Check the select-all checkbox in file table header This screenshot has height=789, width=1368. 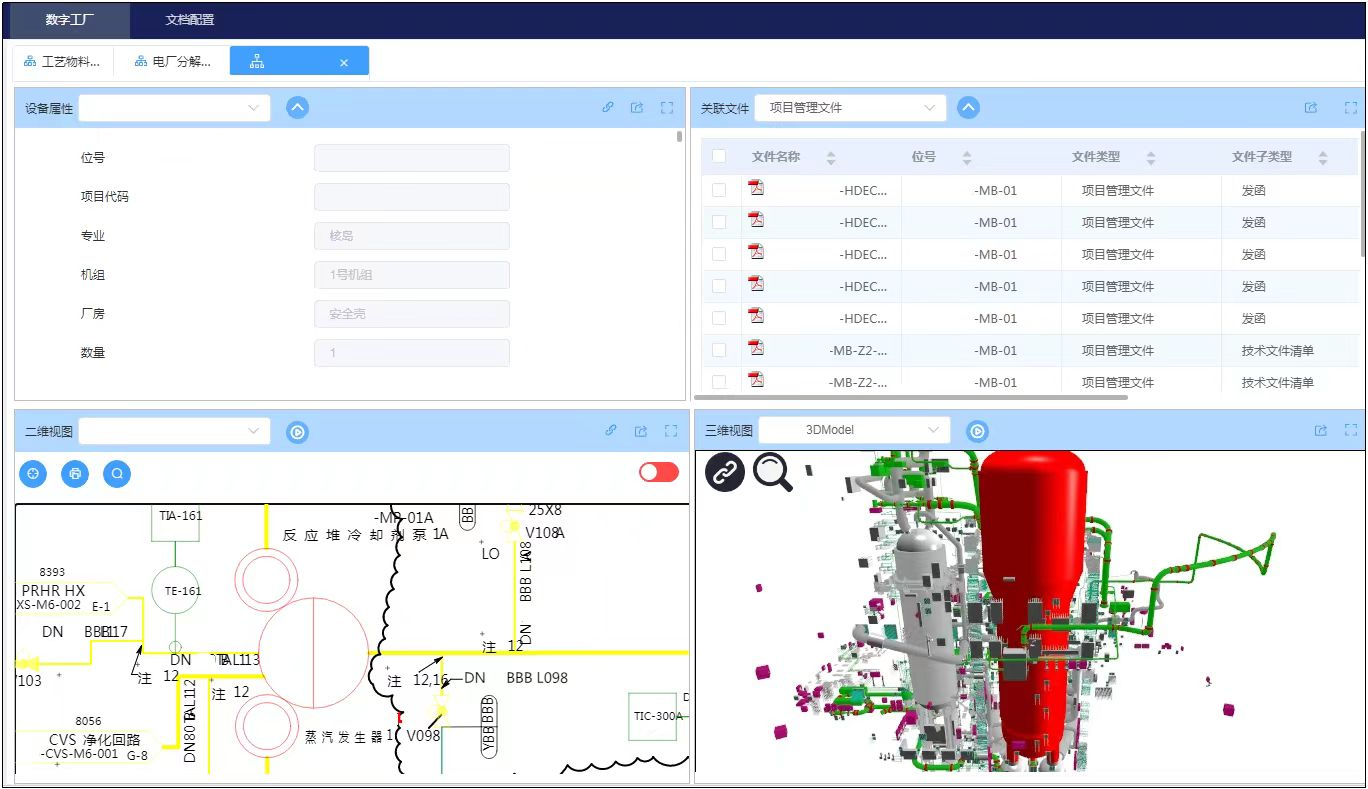pos(719,156)
